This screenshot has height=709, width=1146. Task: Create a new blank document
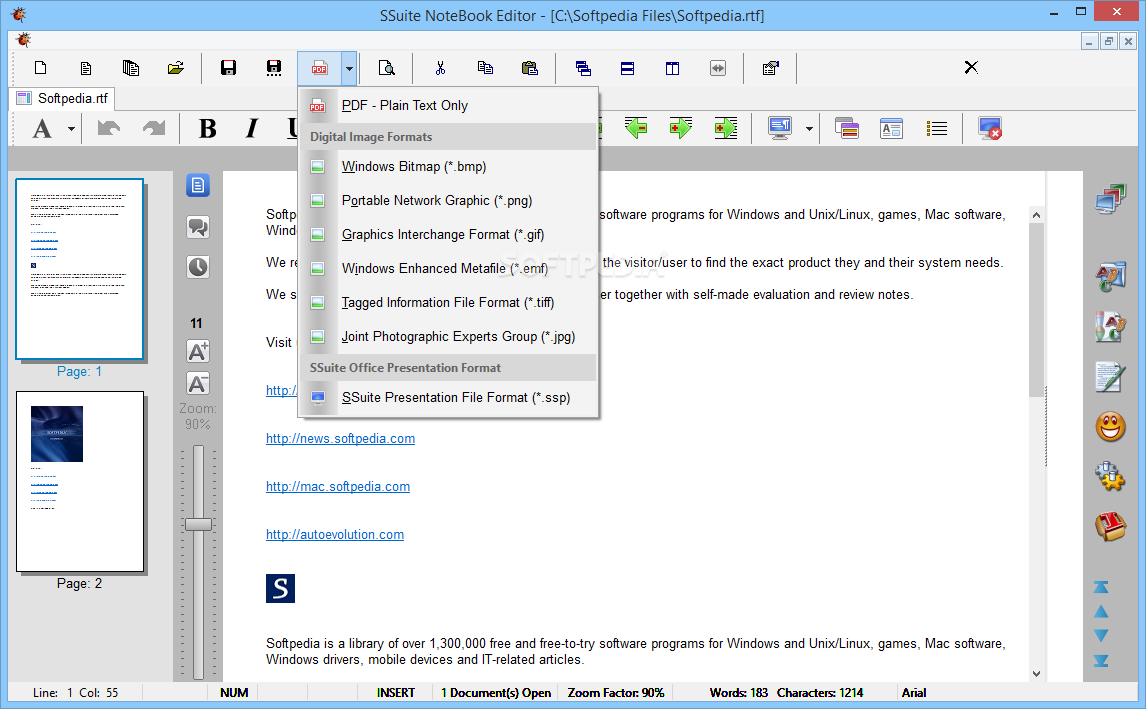tap(40, 68)
